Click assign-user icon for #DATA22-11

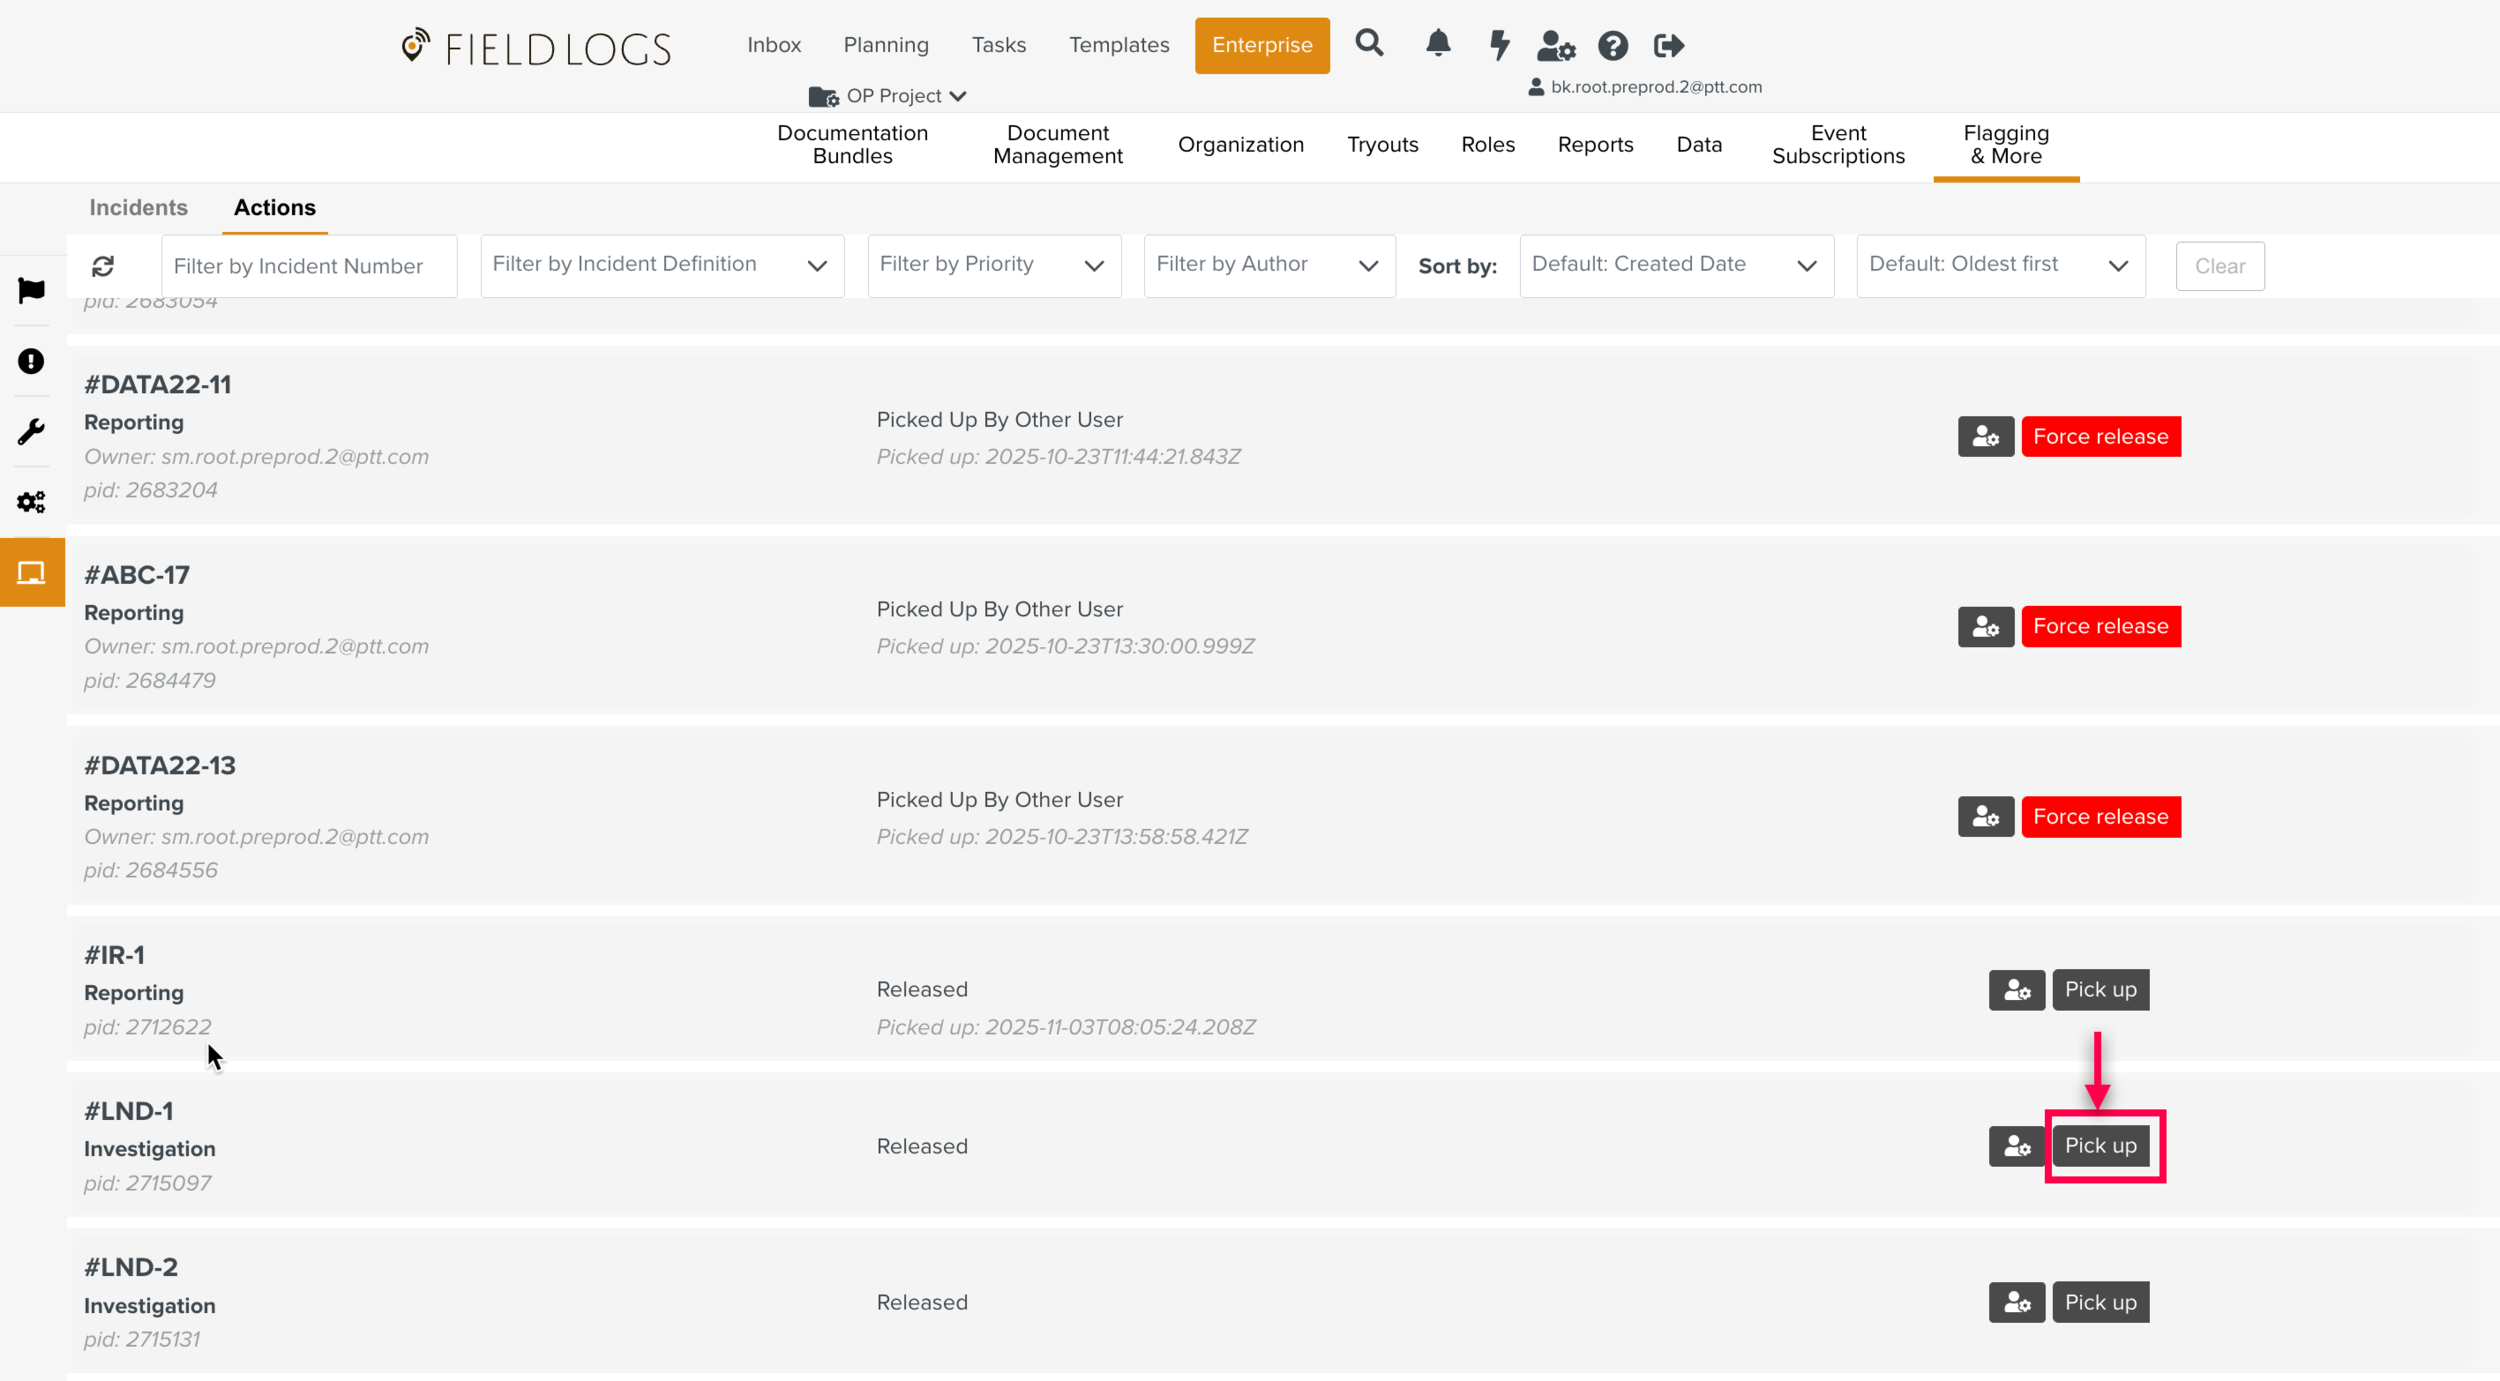pyautogui.click(x=1985, y=437)
